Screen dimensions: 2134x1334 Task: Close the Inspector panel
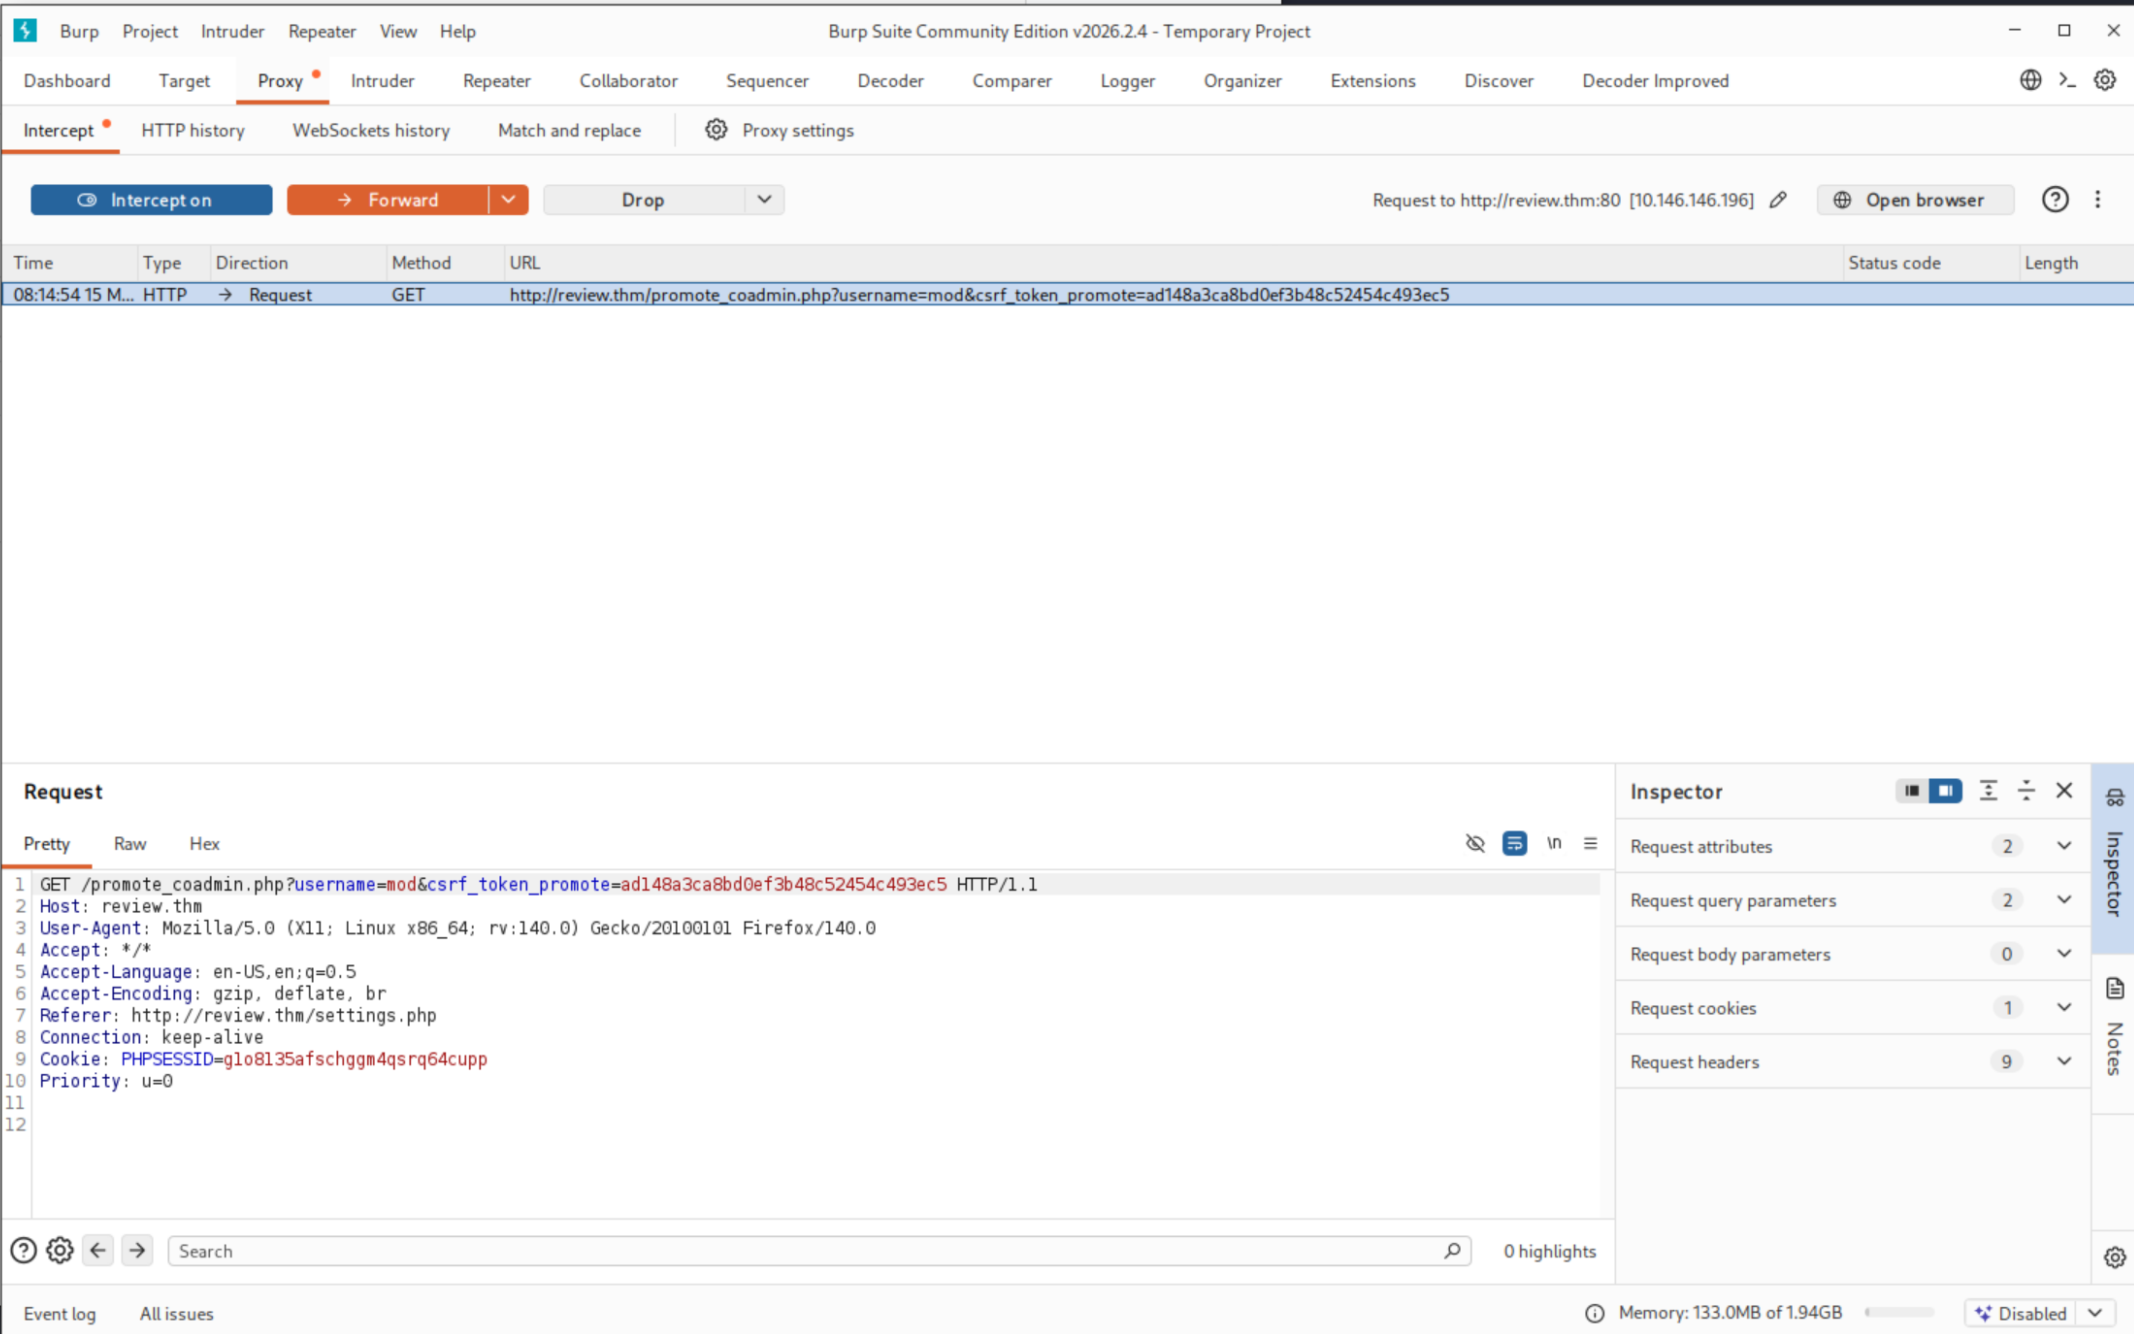[x=2064, y=790]
